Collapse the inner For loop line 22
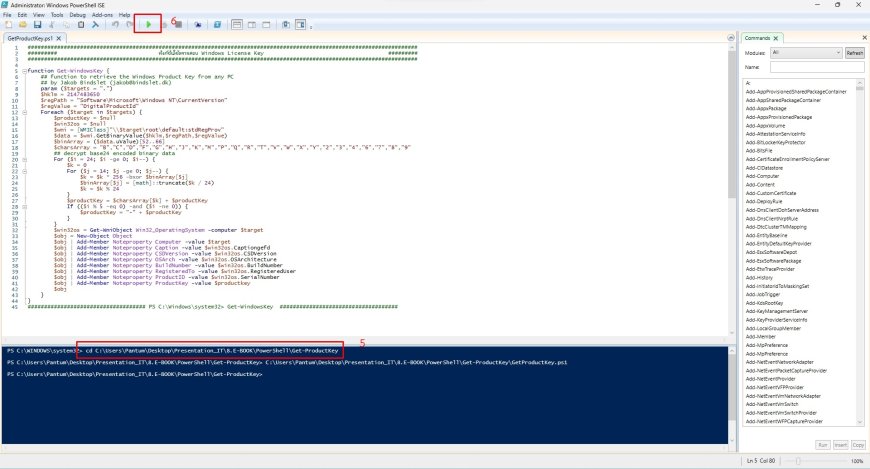This screenshot has height=469, width=870. tap(24, 171)
